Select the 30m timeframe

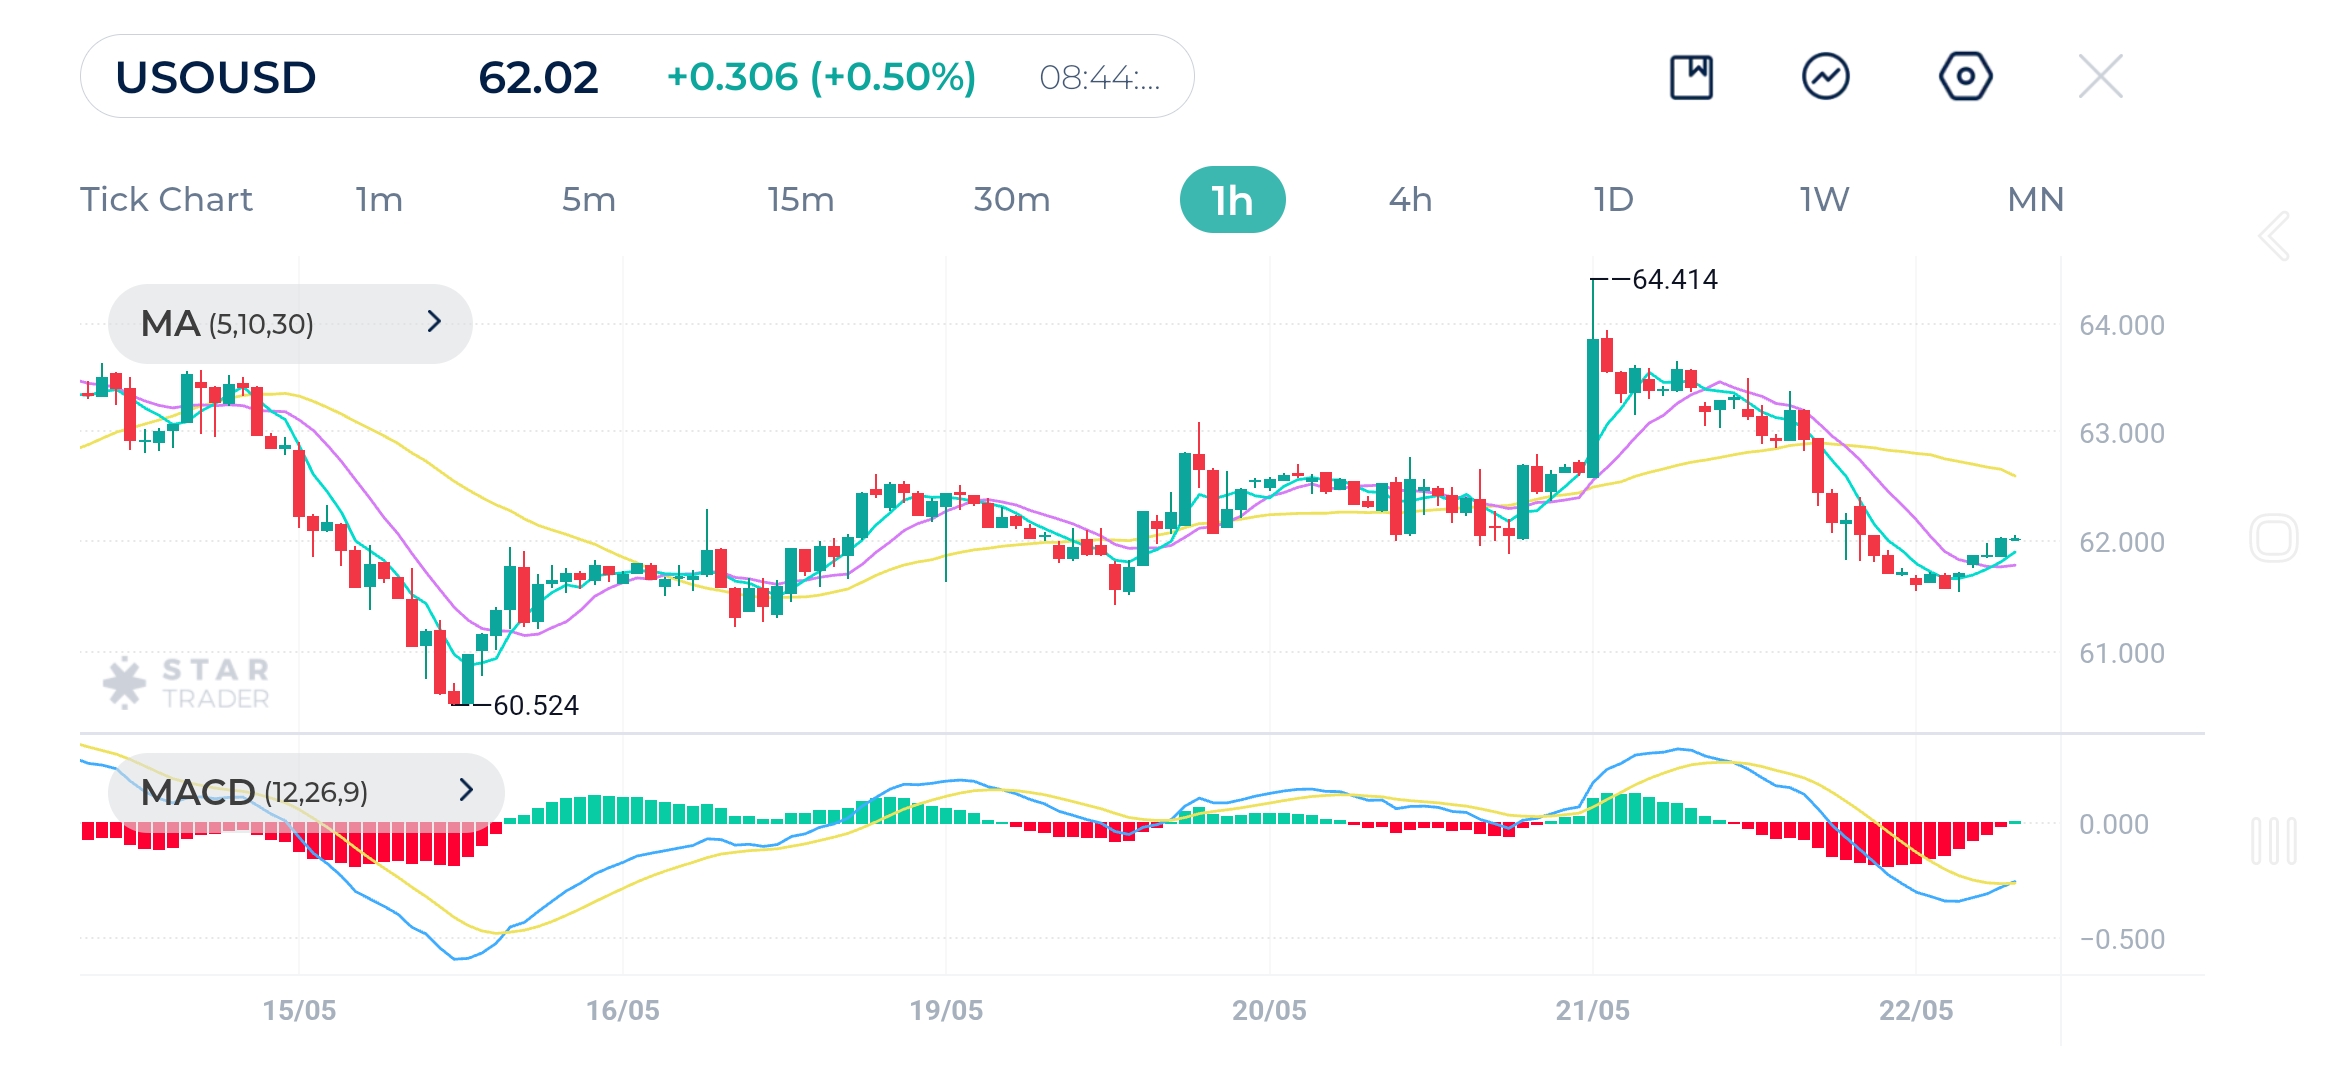coord(1011,200)
